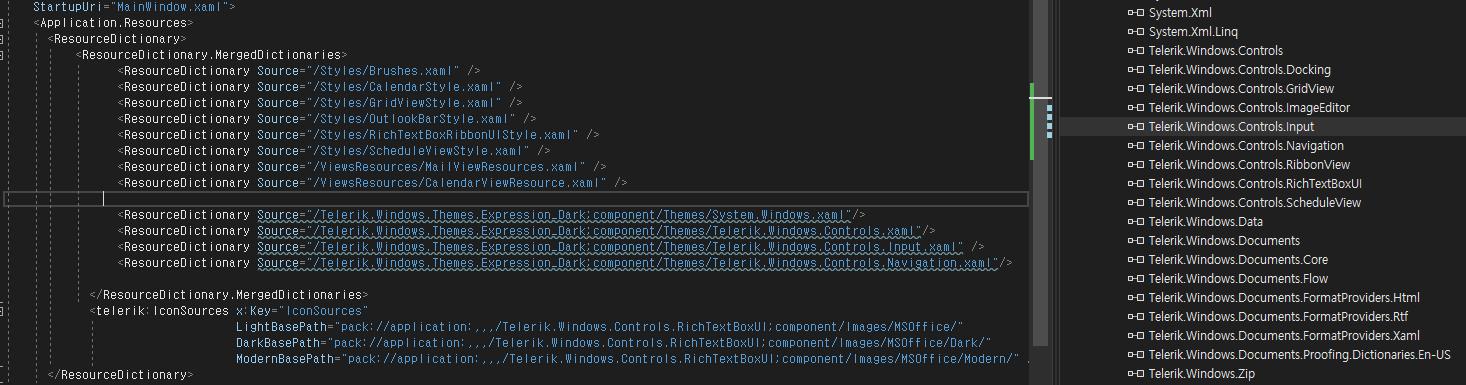Click the System.Xml reference icon
1466x385 pixels.
pyautogui.click(x=1135, y=12)
